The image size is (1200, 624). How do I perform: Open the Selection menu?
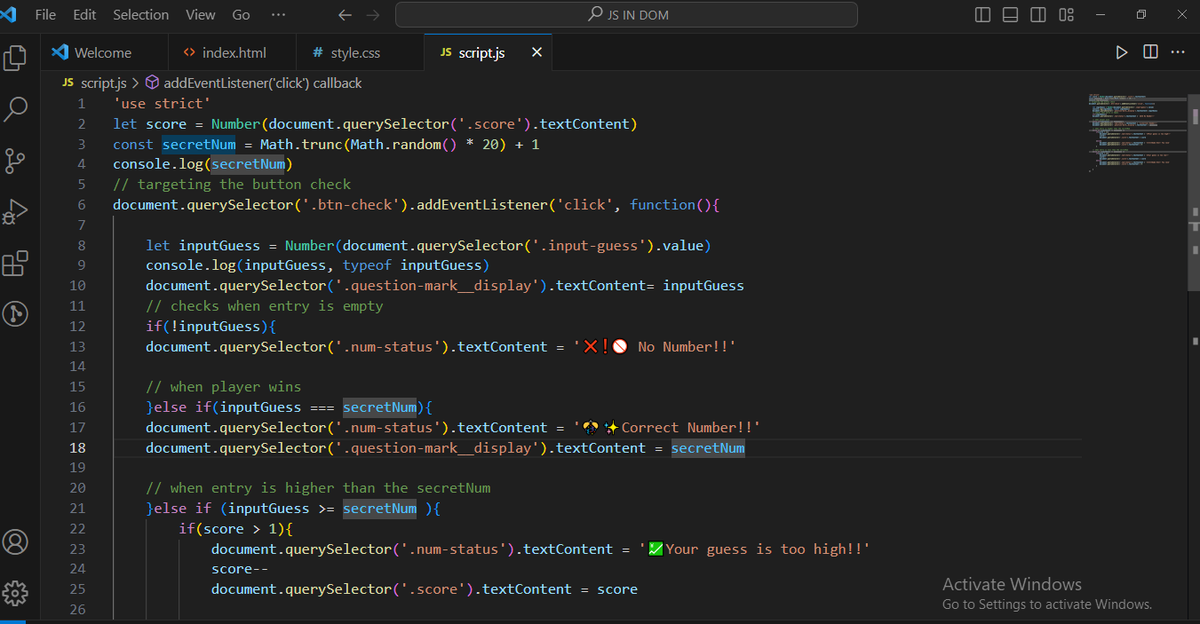tap(141, 15)
